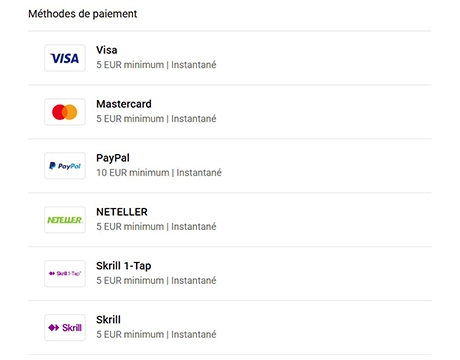Click the PayPal logo icon

pos(65,166)
